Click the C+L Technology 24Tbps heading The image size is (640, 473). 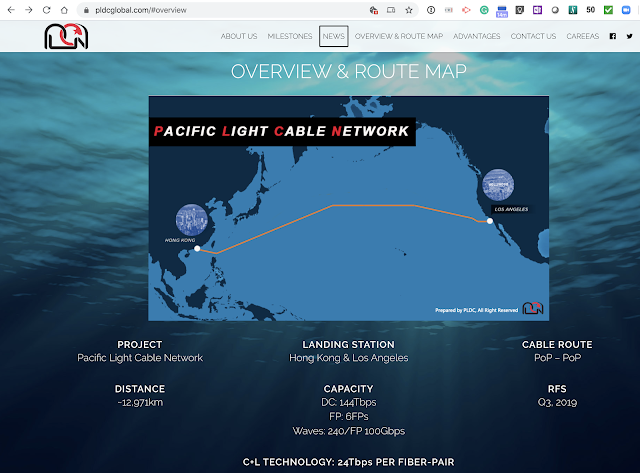[x=349, y=462]
